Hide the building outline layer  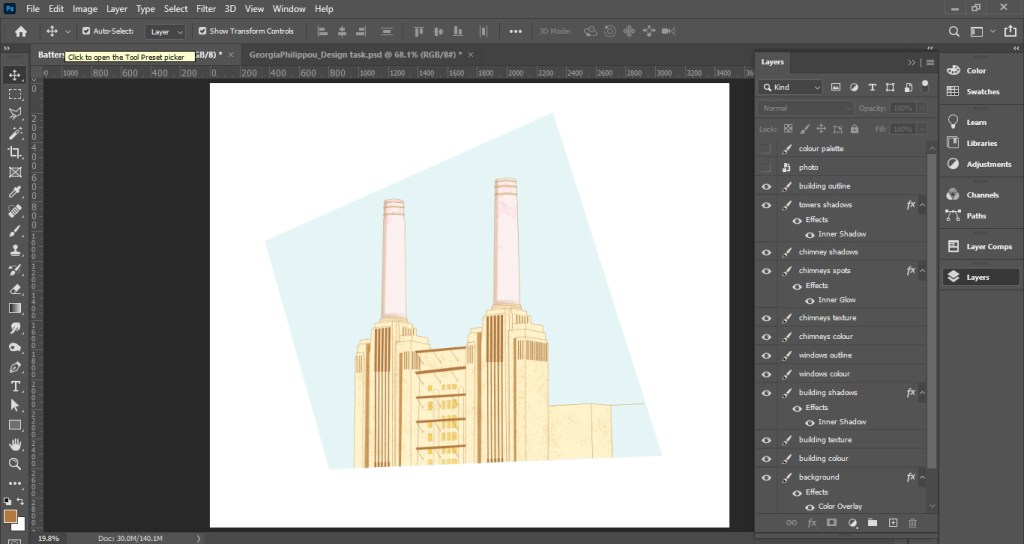pyautogui.click(x=766, y=186)
